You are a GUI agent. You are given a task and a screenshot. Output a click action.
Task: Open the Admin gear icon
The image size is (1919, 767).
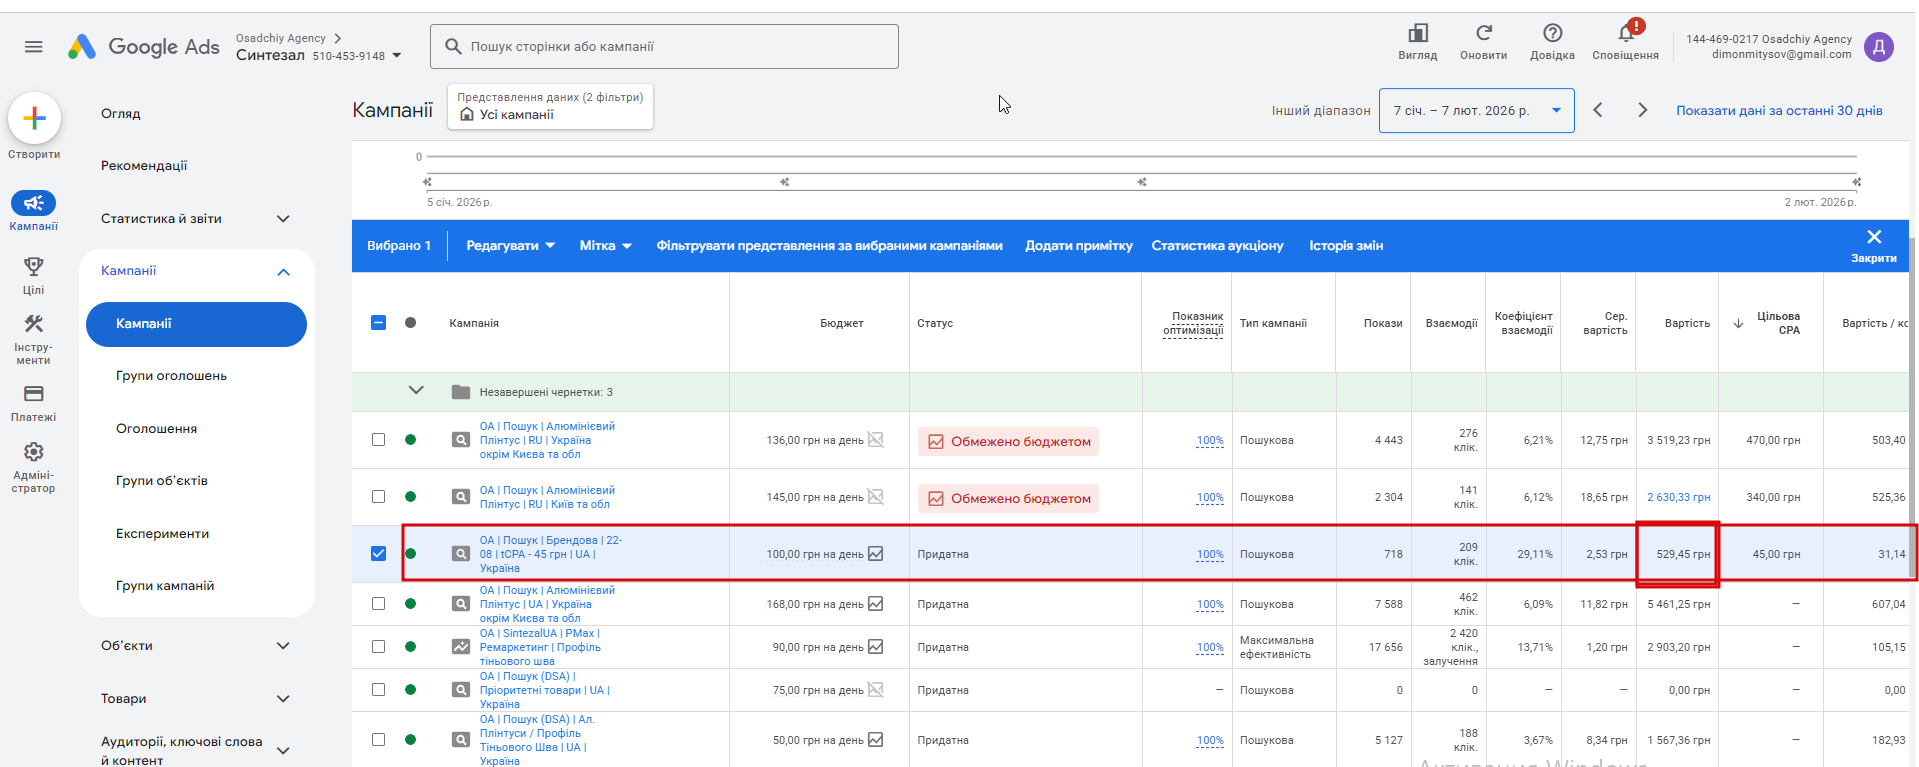[x=34, y=452]
